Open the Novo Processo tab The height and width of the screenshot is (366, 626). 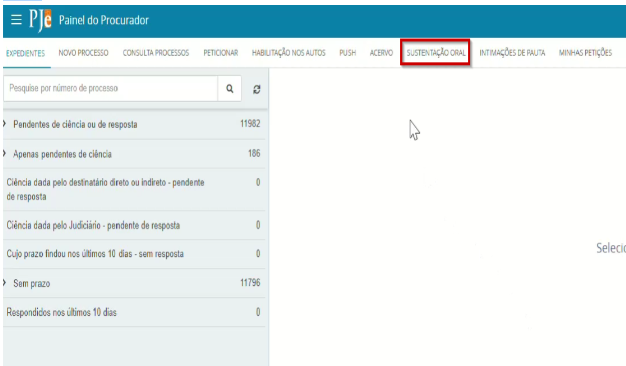click(x=83, y=53)
